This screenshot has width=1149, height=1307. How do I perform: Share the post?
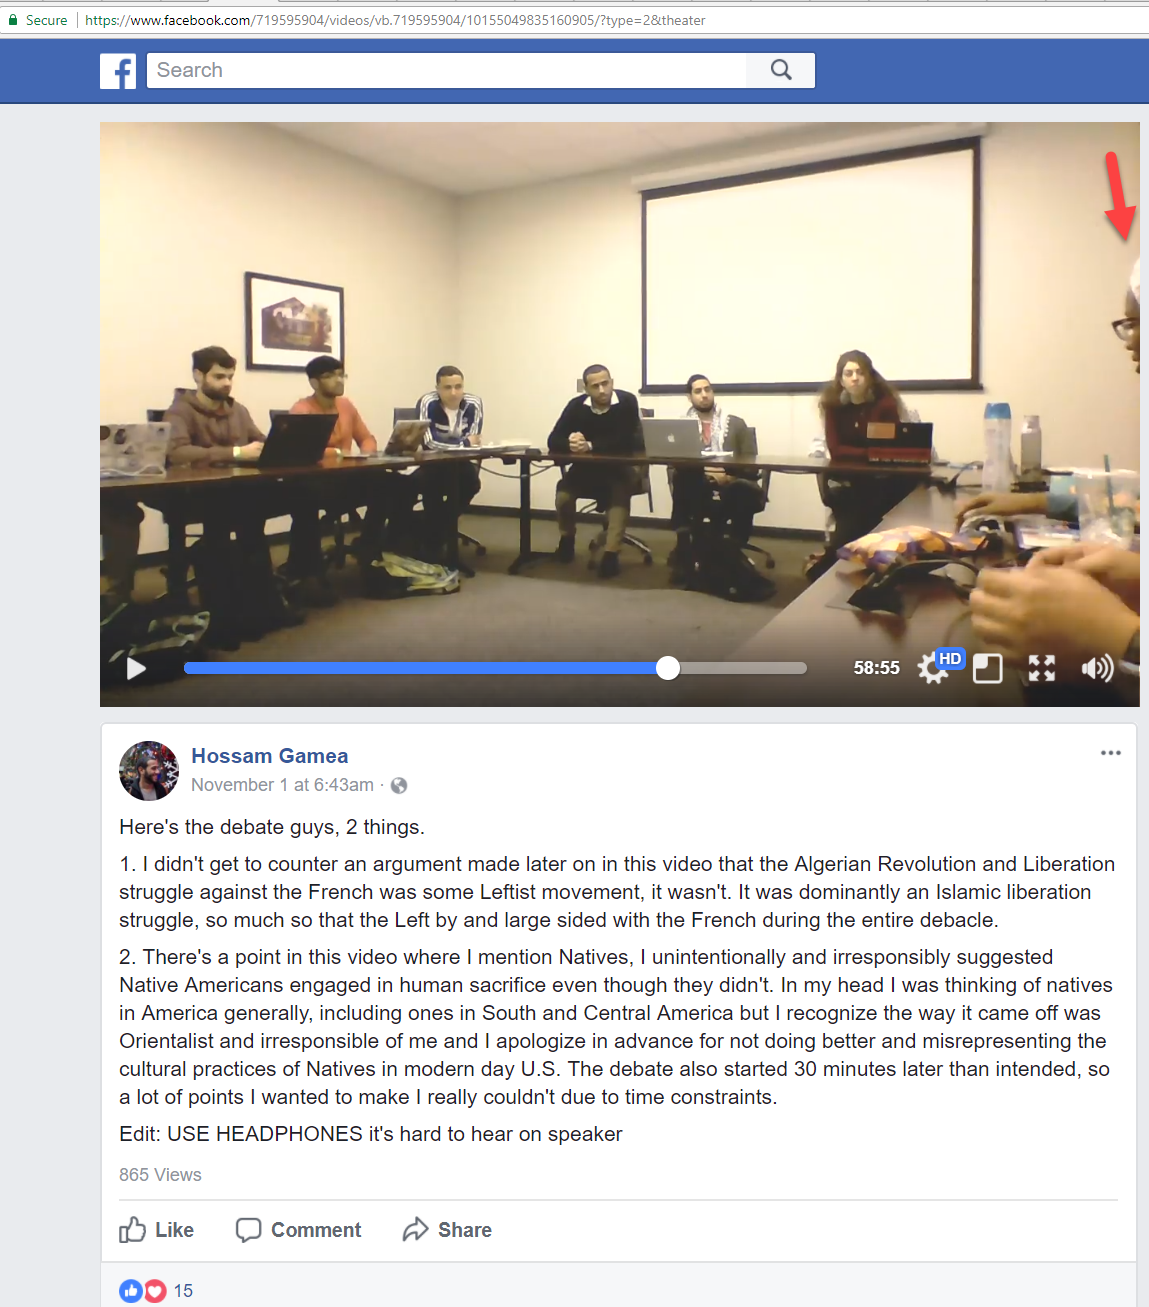(x=447, y=1230)
